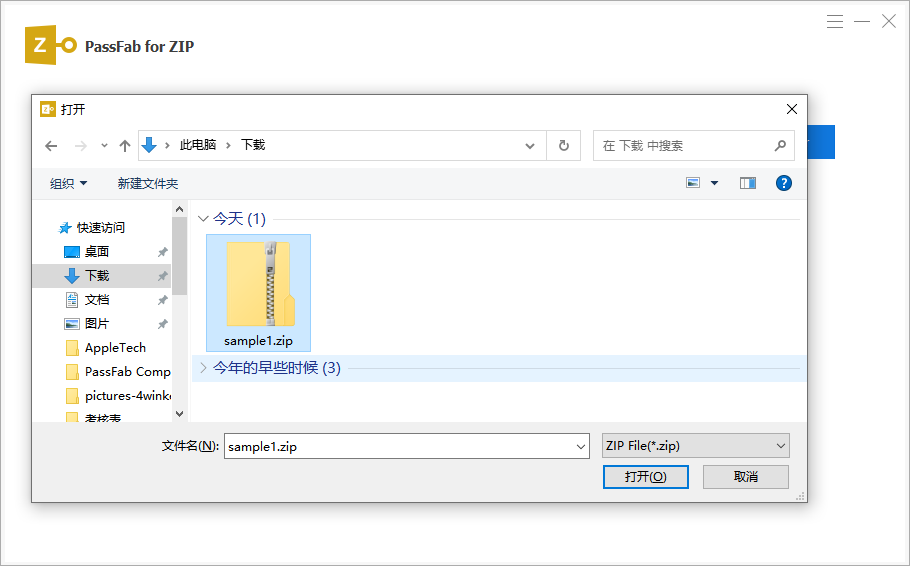Click sidebar scrollbar up arrow
Screen dimensions: 910x566
click(179, 209)
